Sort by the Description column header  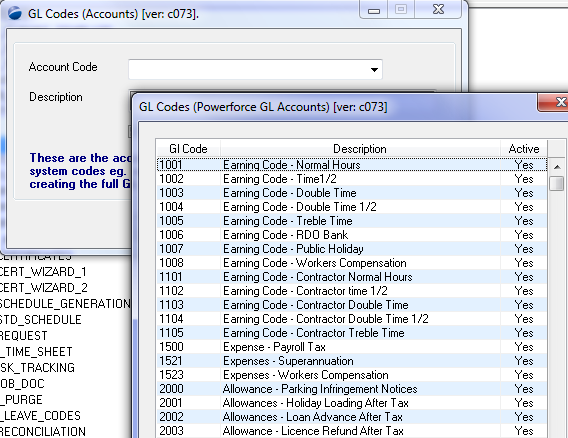tap(360, 149)
